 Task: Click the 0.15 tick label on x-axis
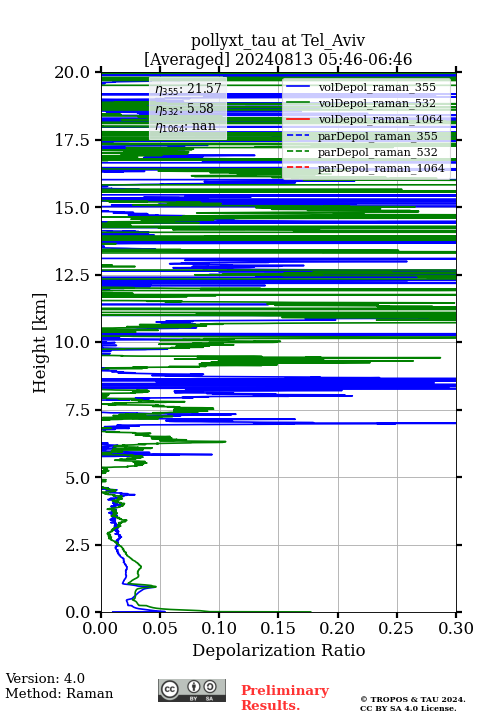tap(278, 628)
